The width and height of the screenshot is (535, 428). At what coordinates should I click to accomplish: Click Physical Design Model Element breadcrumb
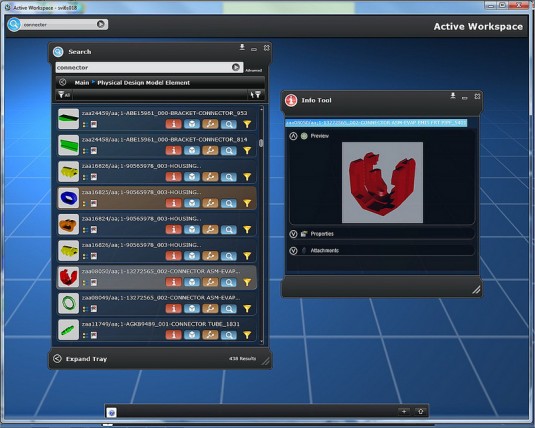click(143, 83)
